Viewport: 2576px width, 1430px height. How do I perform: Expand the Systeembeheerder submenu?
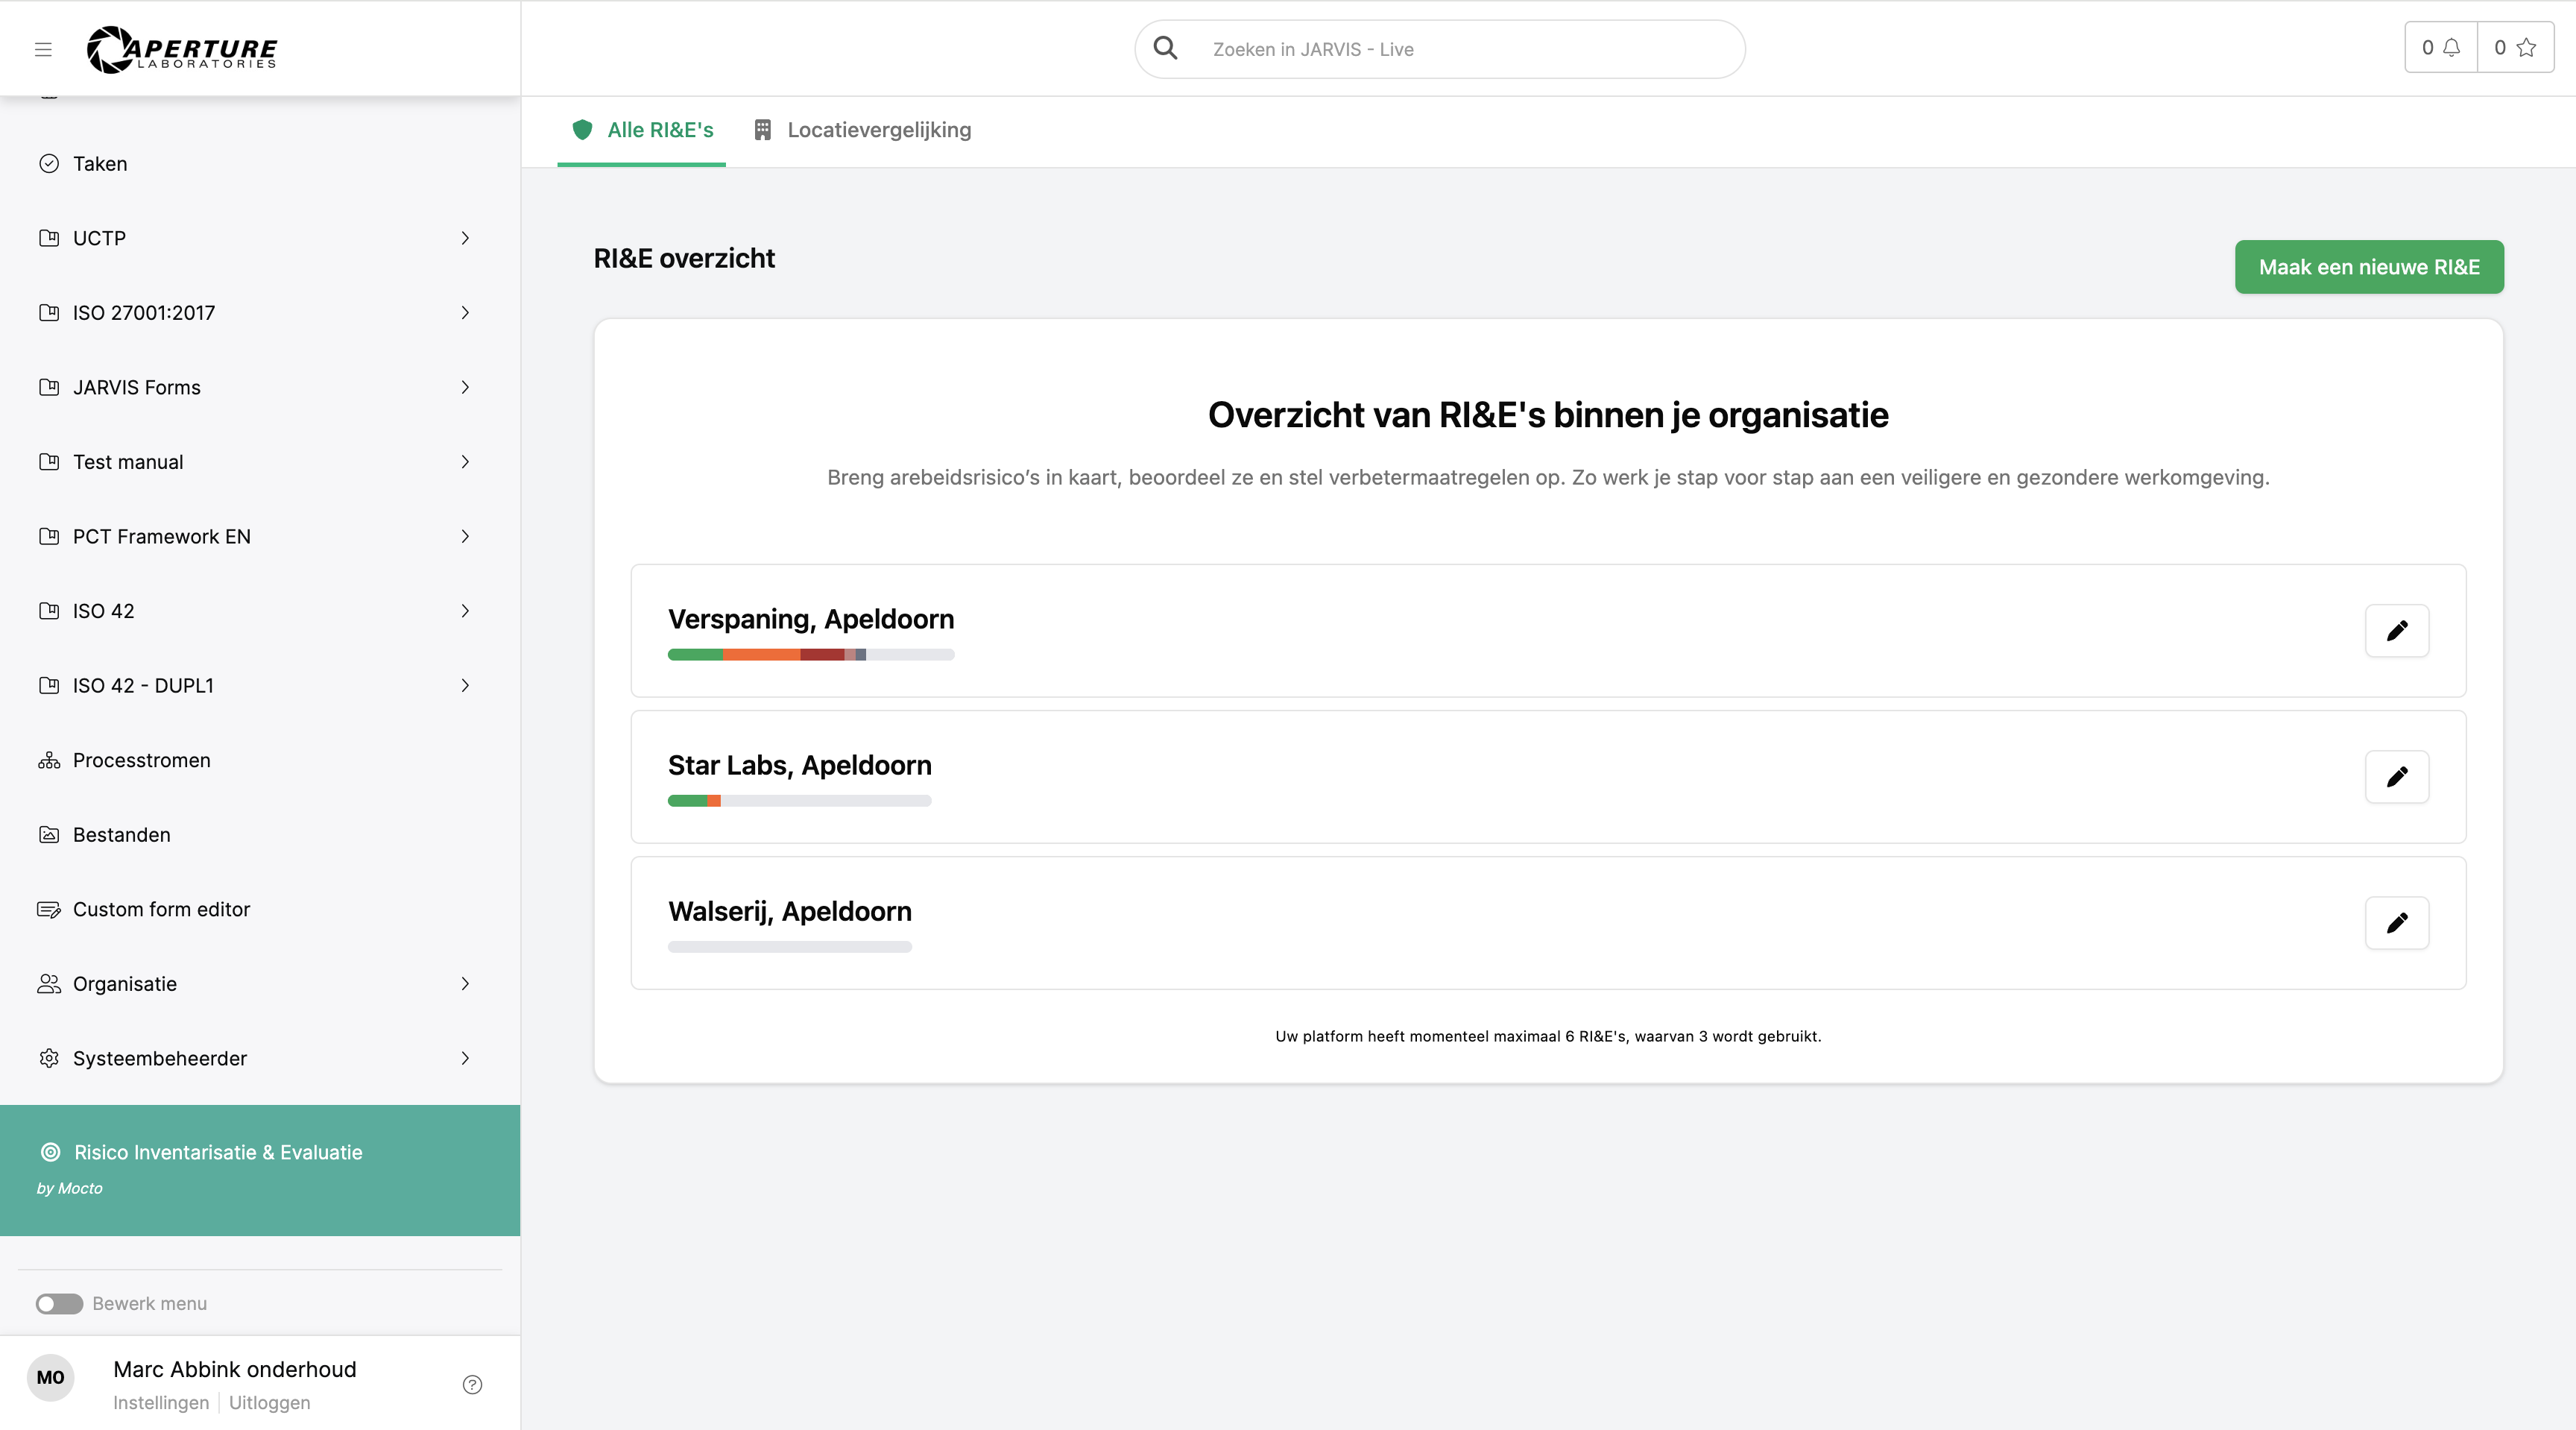point(465,1058)
